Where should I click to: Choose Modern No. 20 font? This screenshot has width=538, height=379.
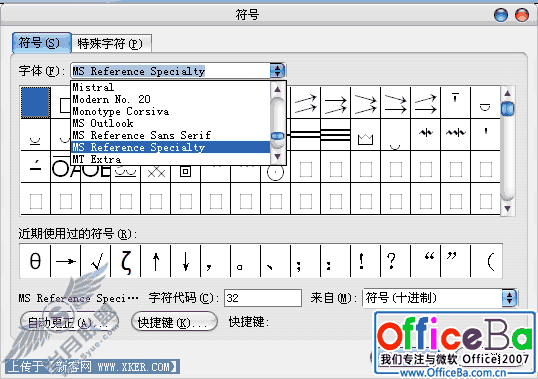(171, 99)
